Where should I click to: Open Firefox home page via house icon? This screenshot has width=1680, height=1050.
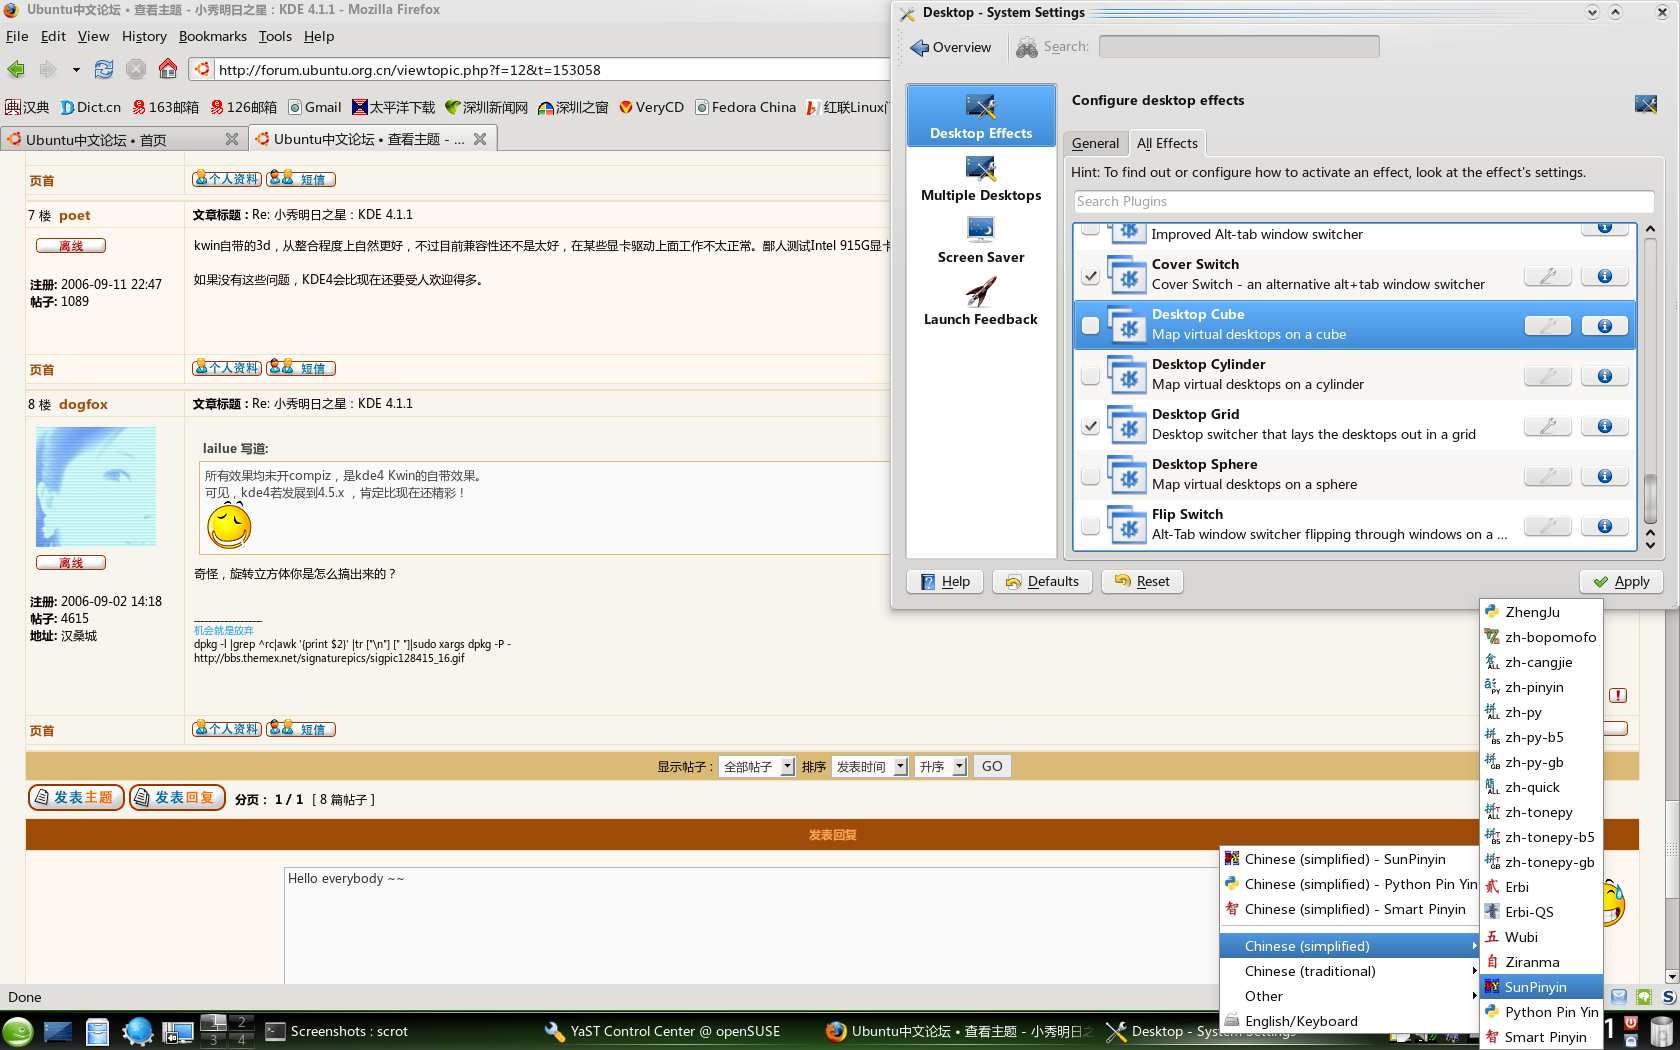[x=168, y=69]
